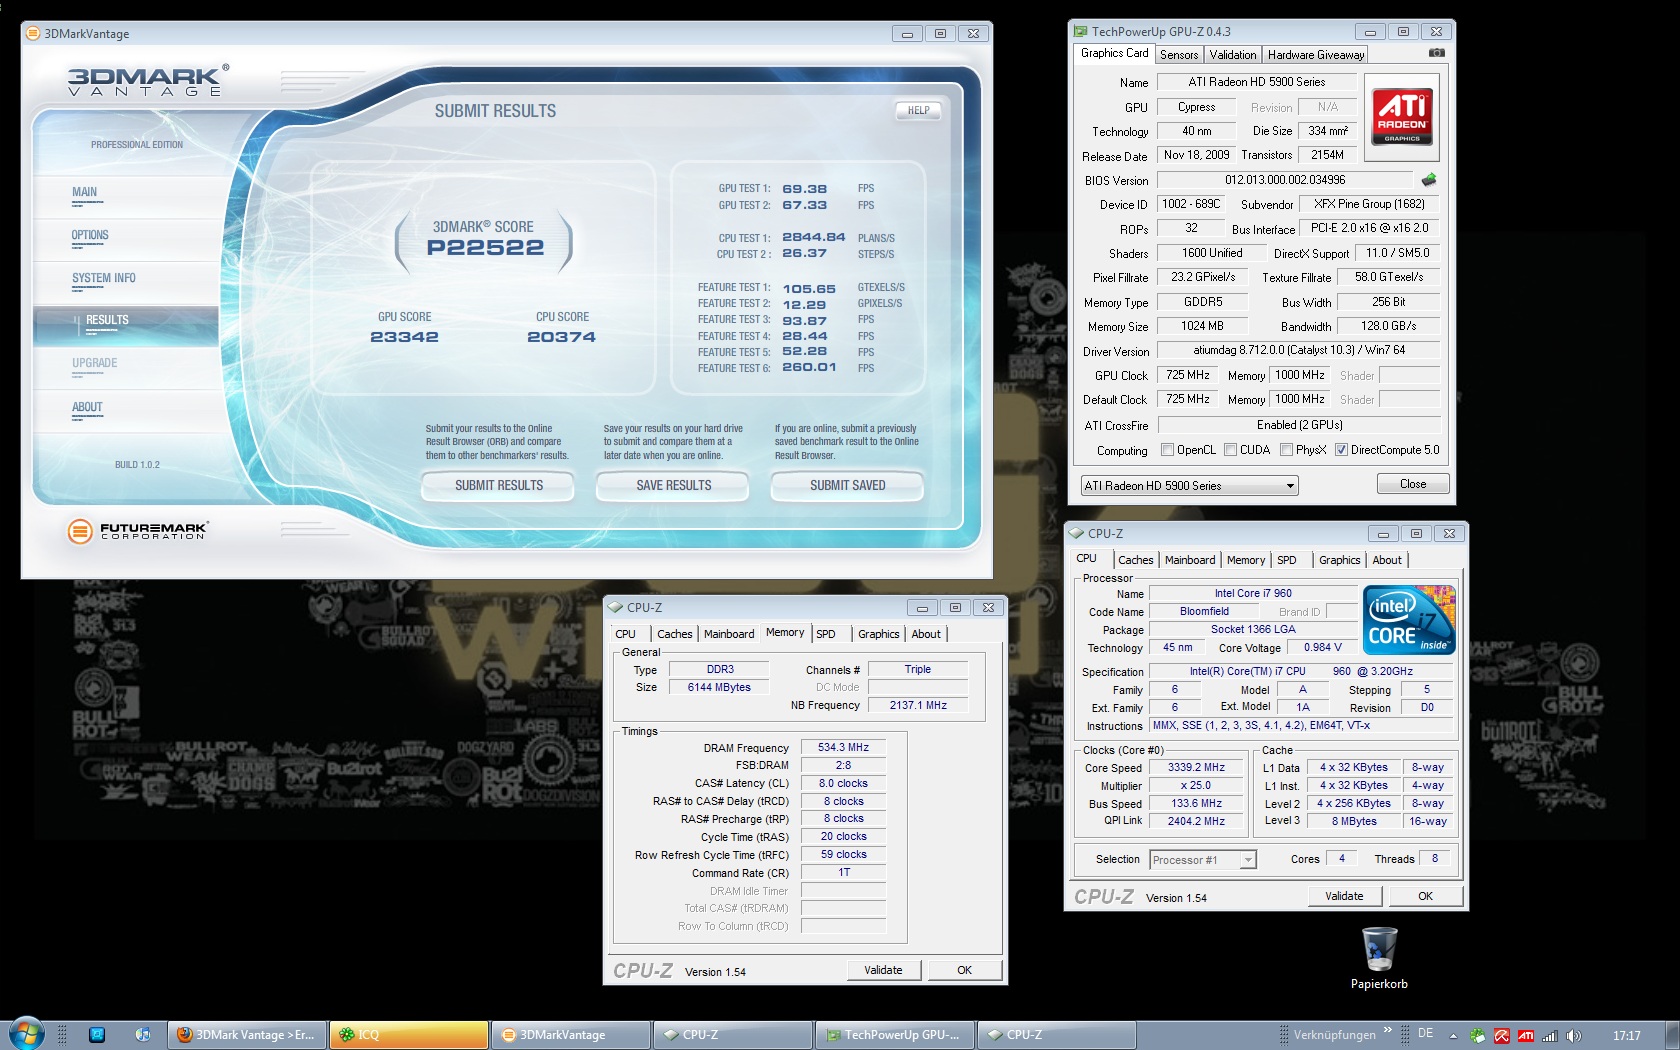Switch to the last CPU-Z taskbar button
The height and width of the screenshot is (1050, 1680).
pyautogui.click(x=1057, y=1035)
